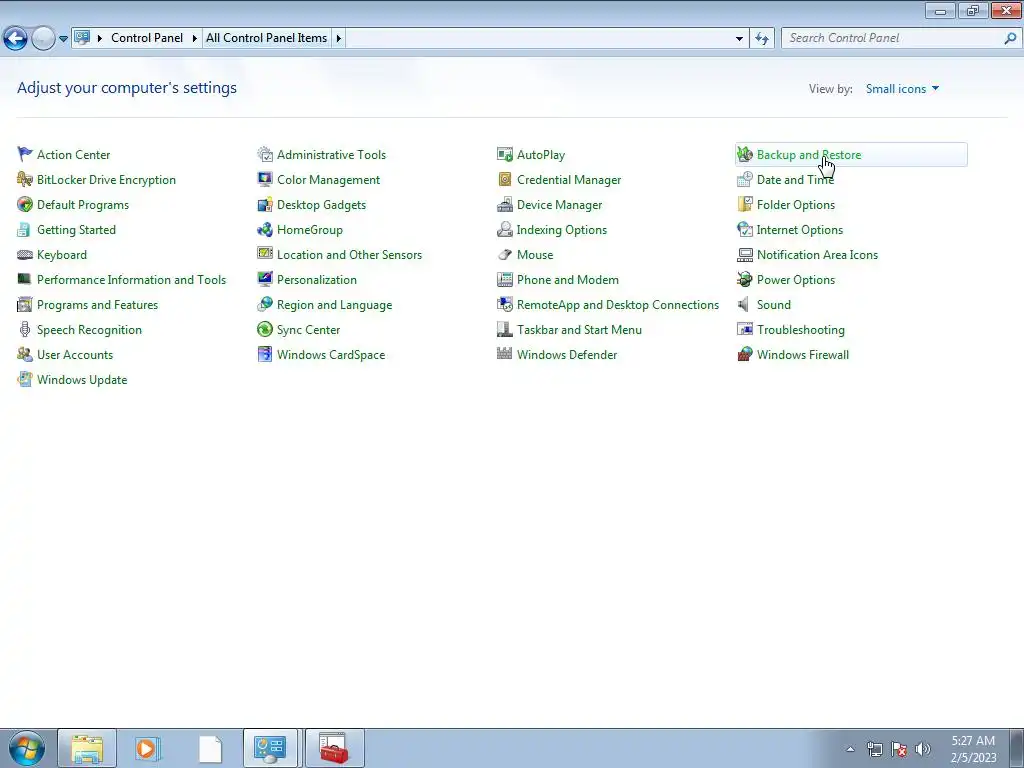
Task: Open the Action Center flag icon
Action: pyautogui.click(x=25, y=155)
